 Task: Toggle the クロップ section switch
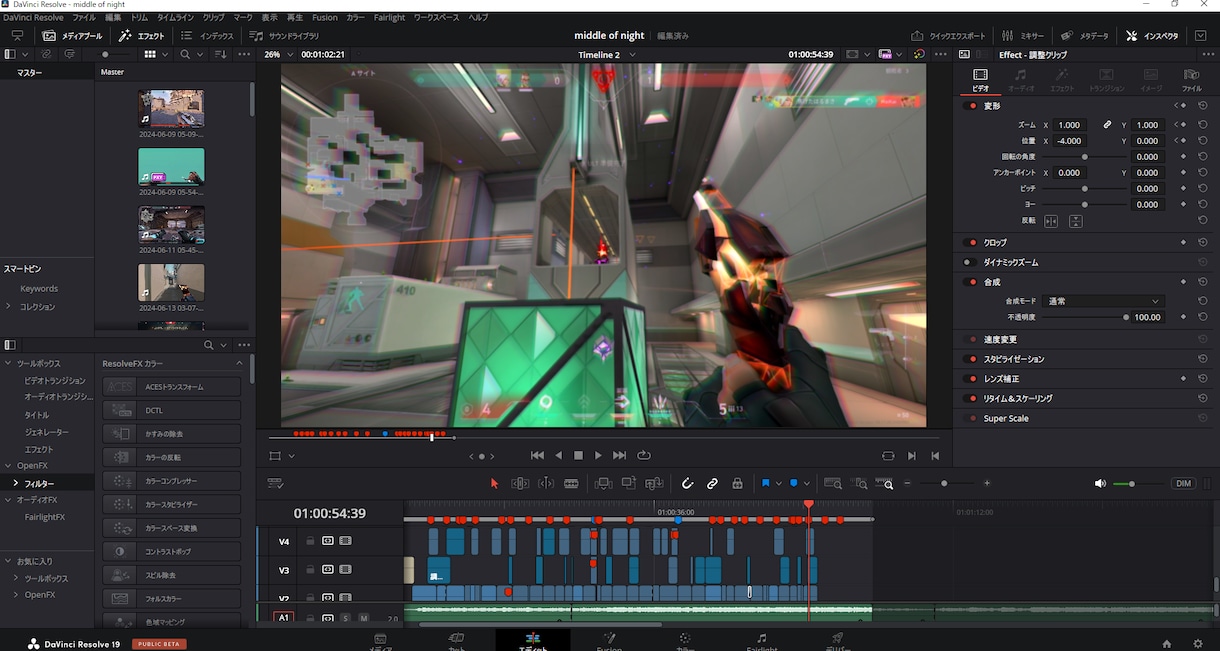click(970, 242)
